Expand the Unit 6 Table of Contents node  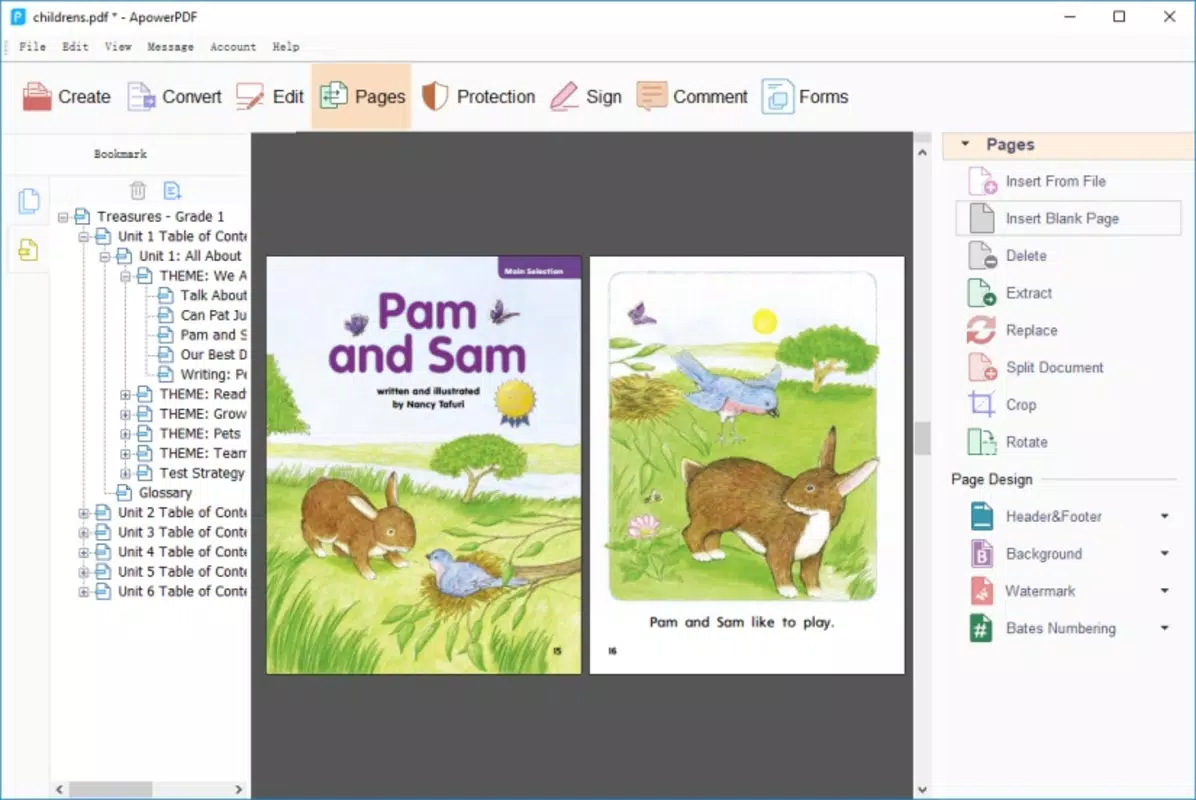[84, 592]
